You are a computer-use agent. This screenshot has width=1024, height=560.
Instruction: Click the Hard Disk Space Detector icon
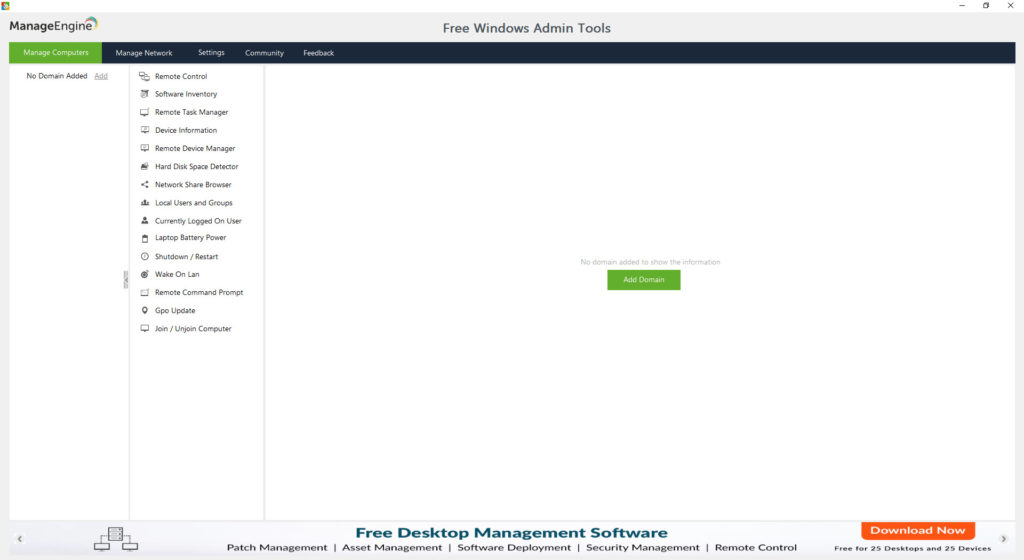pos(144,166)
